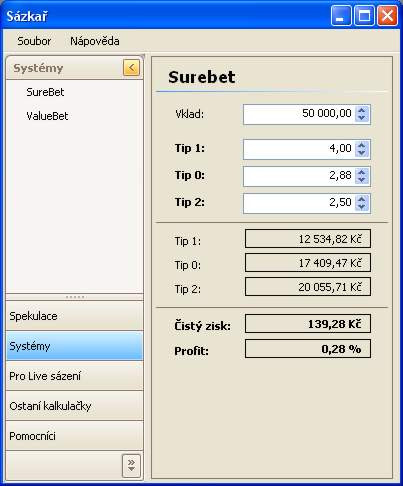Maximize the Sázkař window
The image size is (403, 486).
pos(364,15)
